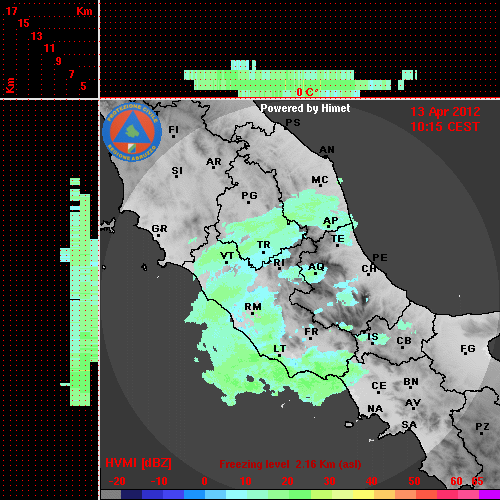Click the '10' dBZ scale value
The image size is (500, 500).
click(x=246, y=481)
